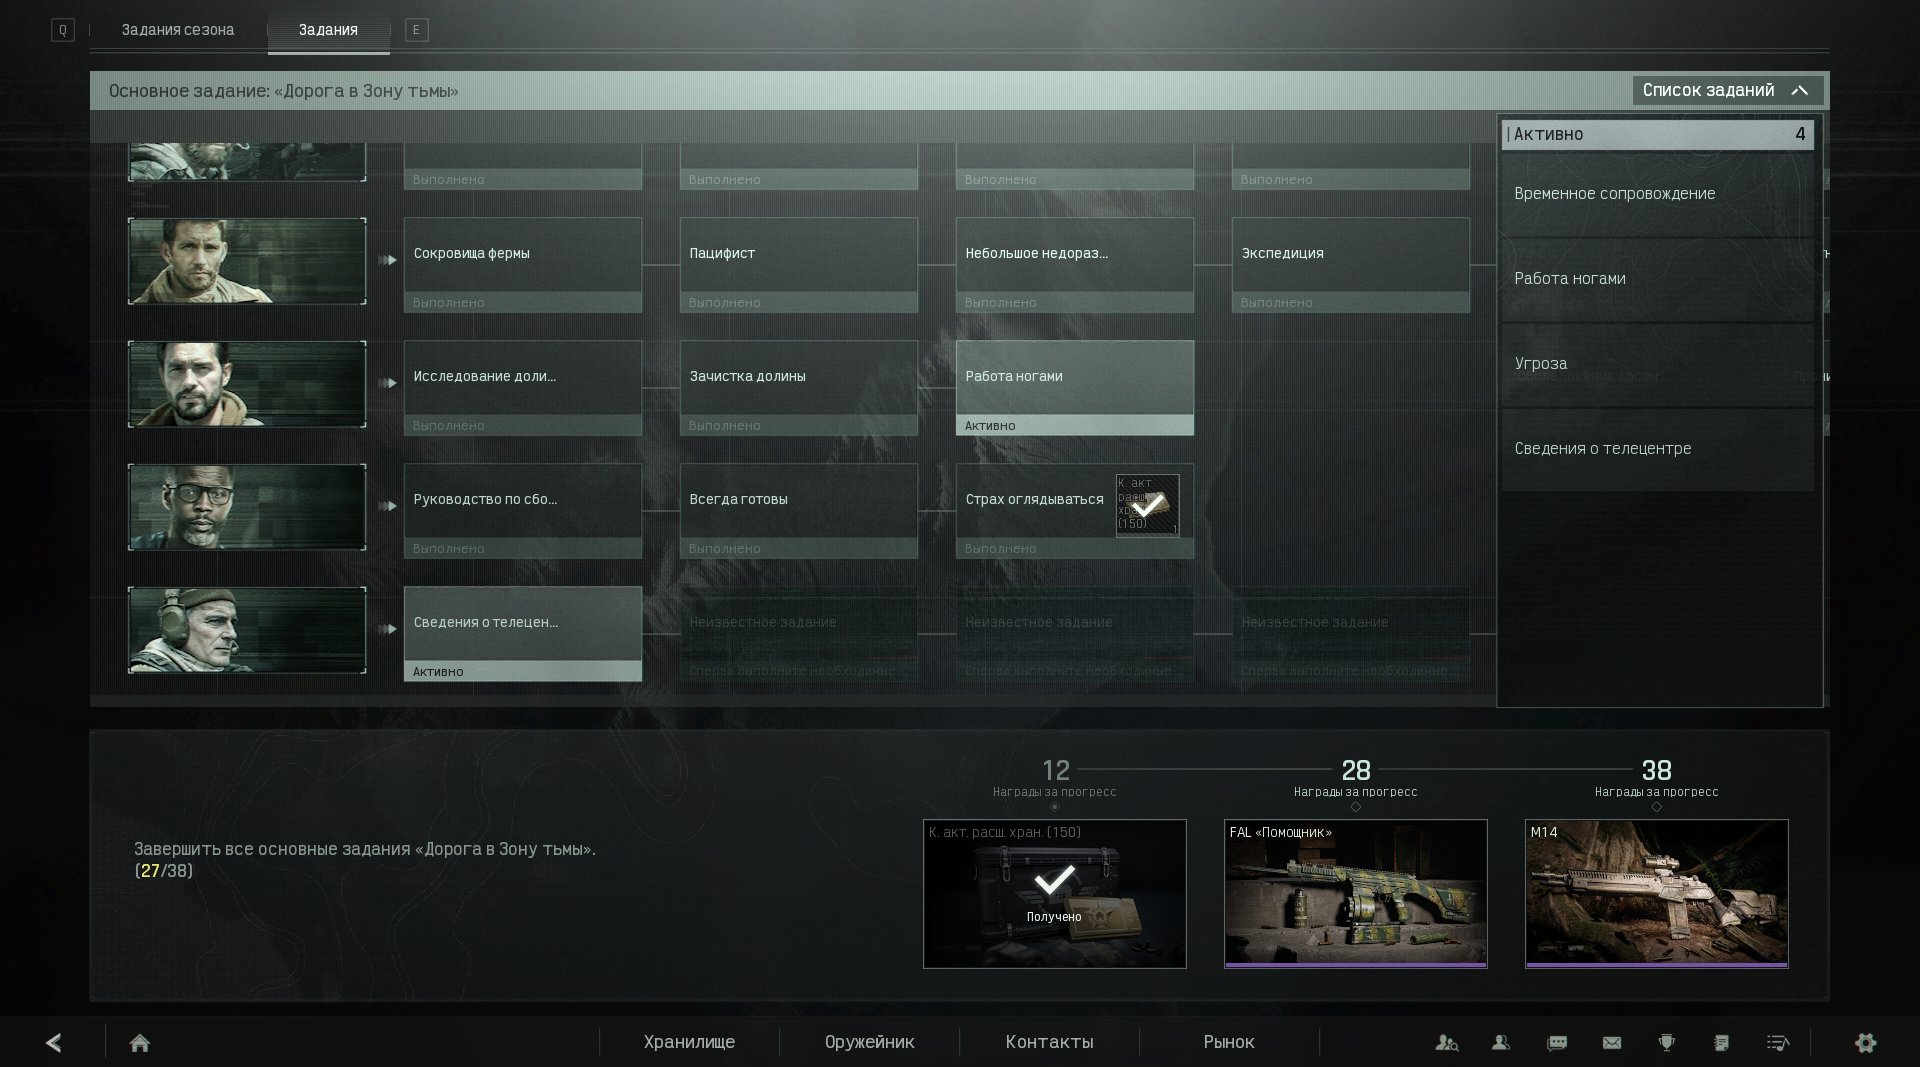
Task: Open the «Зачистка долины» task card
Action: tap(799, 388)
